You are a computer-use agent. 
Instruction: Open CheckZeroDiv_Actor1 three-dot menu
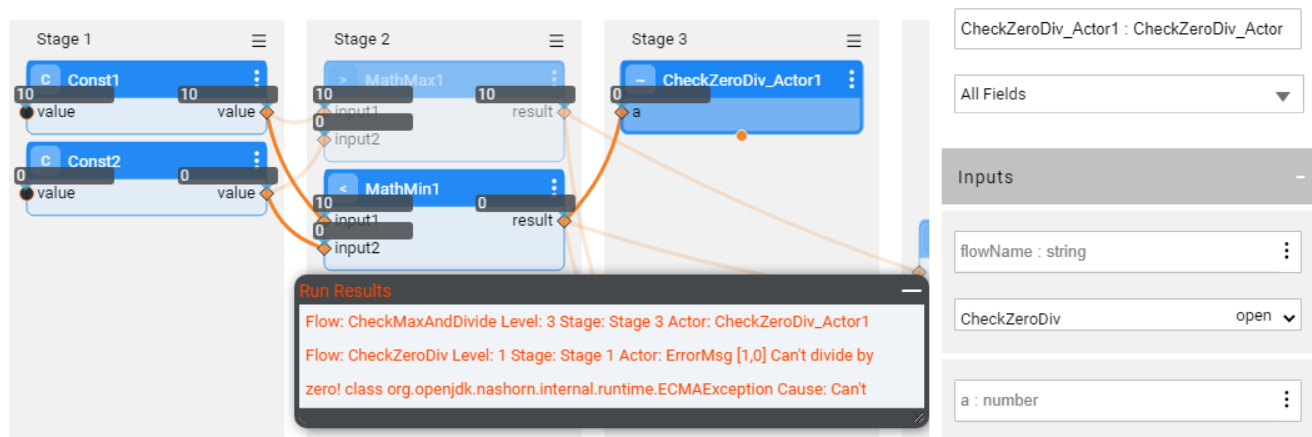851,79
